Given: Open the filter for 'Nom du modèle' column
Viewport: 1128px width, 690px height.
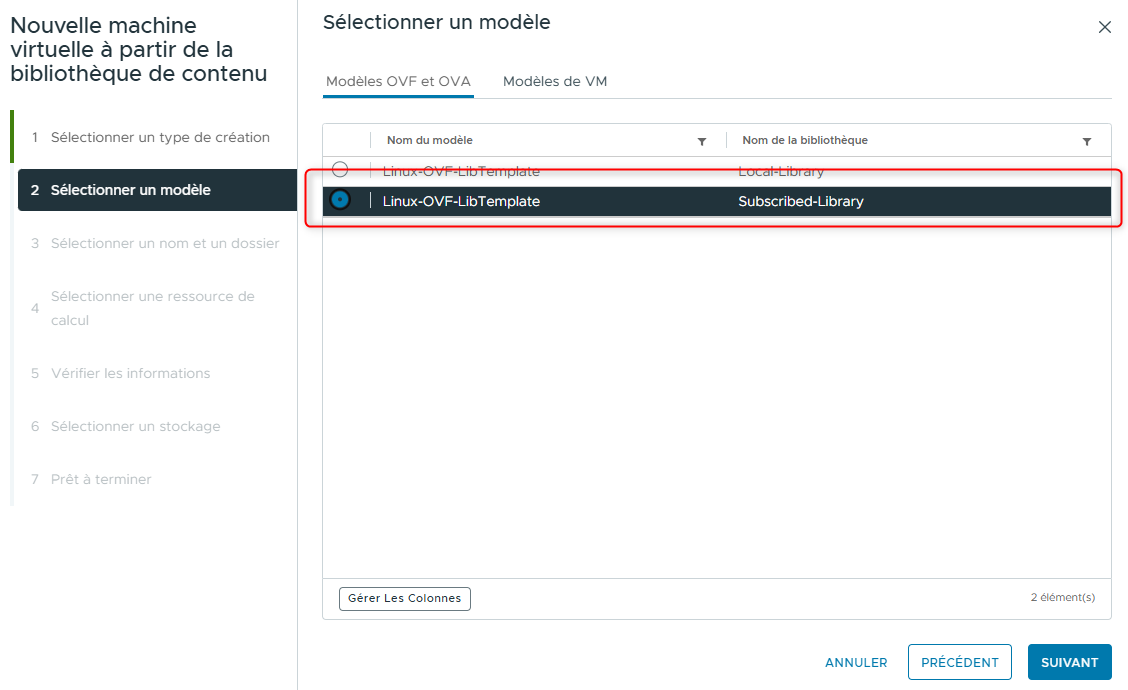Looking at the screenshot, I should click(x=702, y=140).
